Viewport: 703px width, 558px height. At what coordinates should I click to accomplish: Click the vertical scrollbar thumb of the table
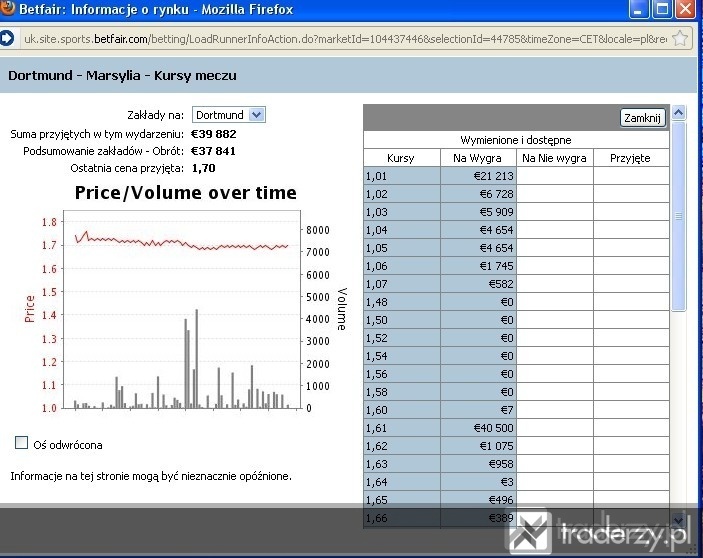678,216
